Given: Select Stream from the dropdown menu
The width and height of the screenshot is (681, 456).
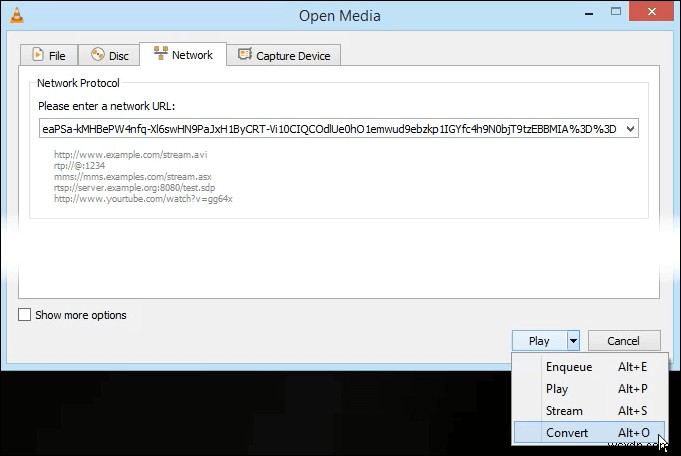Looking at the screenshot, I should click(589, 410).
